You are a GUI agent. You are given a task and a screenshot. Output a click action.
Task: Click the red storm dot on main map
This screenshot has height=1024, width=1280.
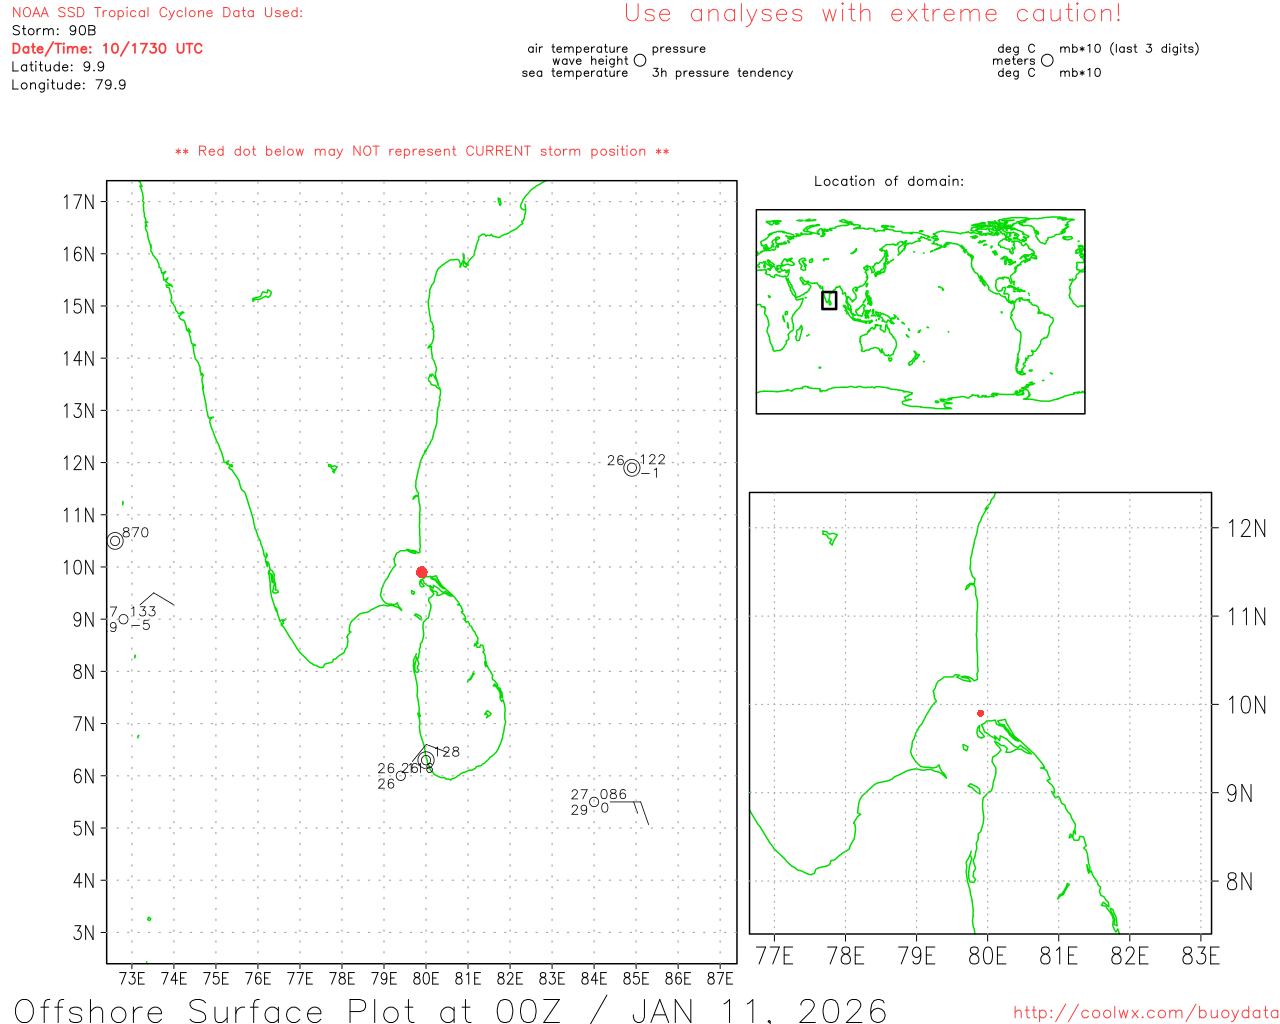coord(421,572)
